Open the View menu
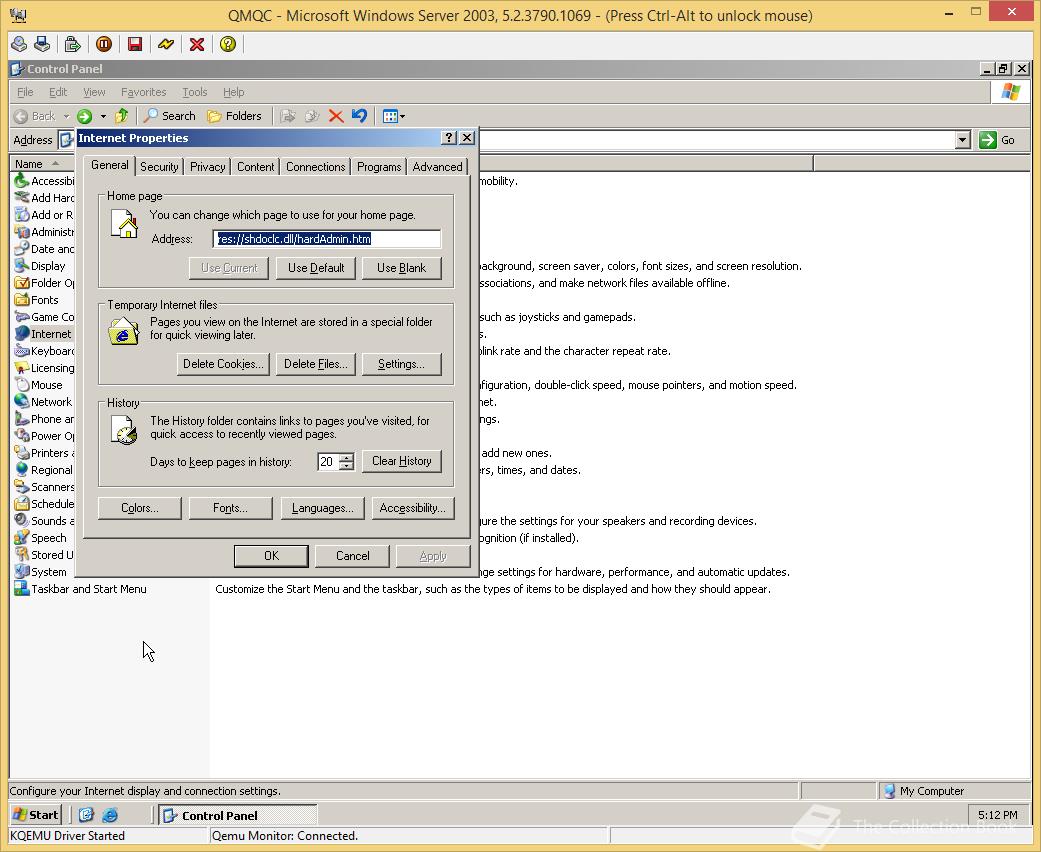Viewport: 1041px width, 852px height. (94, 92)
